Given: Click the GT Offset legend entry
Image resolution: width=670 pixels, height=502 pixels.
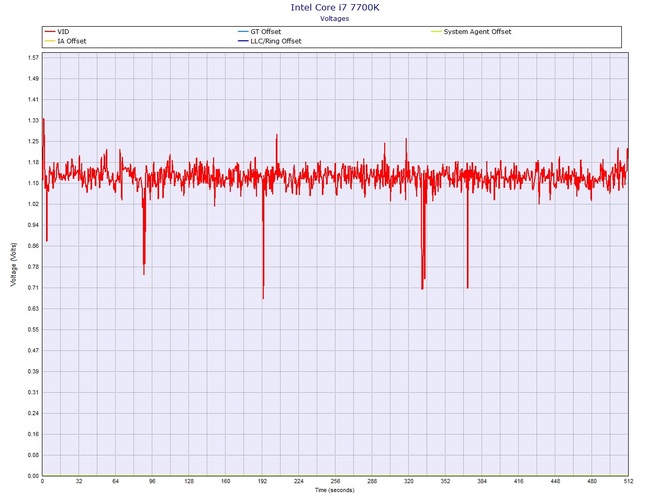Looking at the screenshot, I should coord(260,32).
